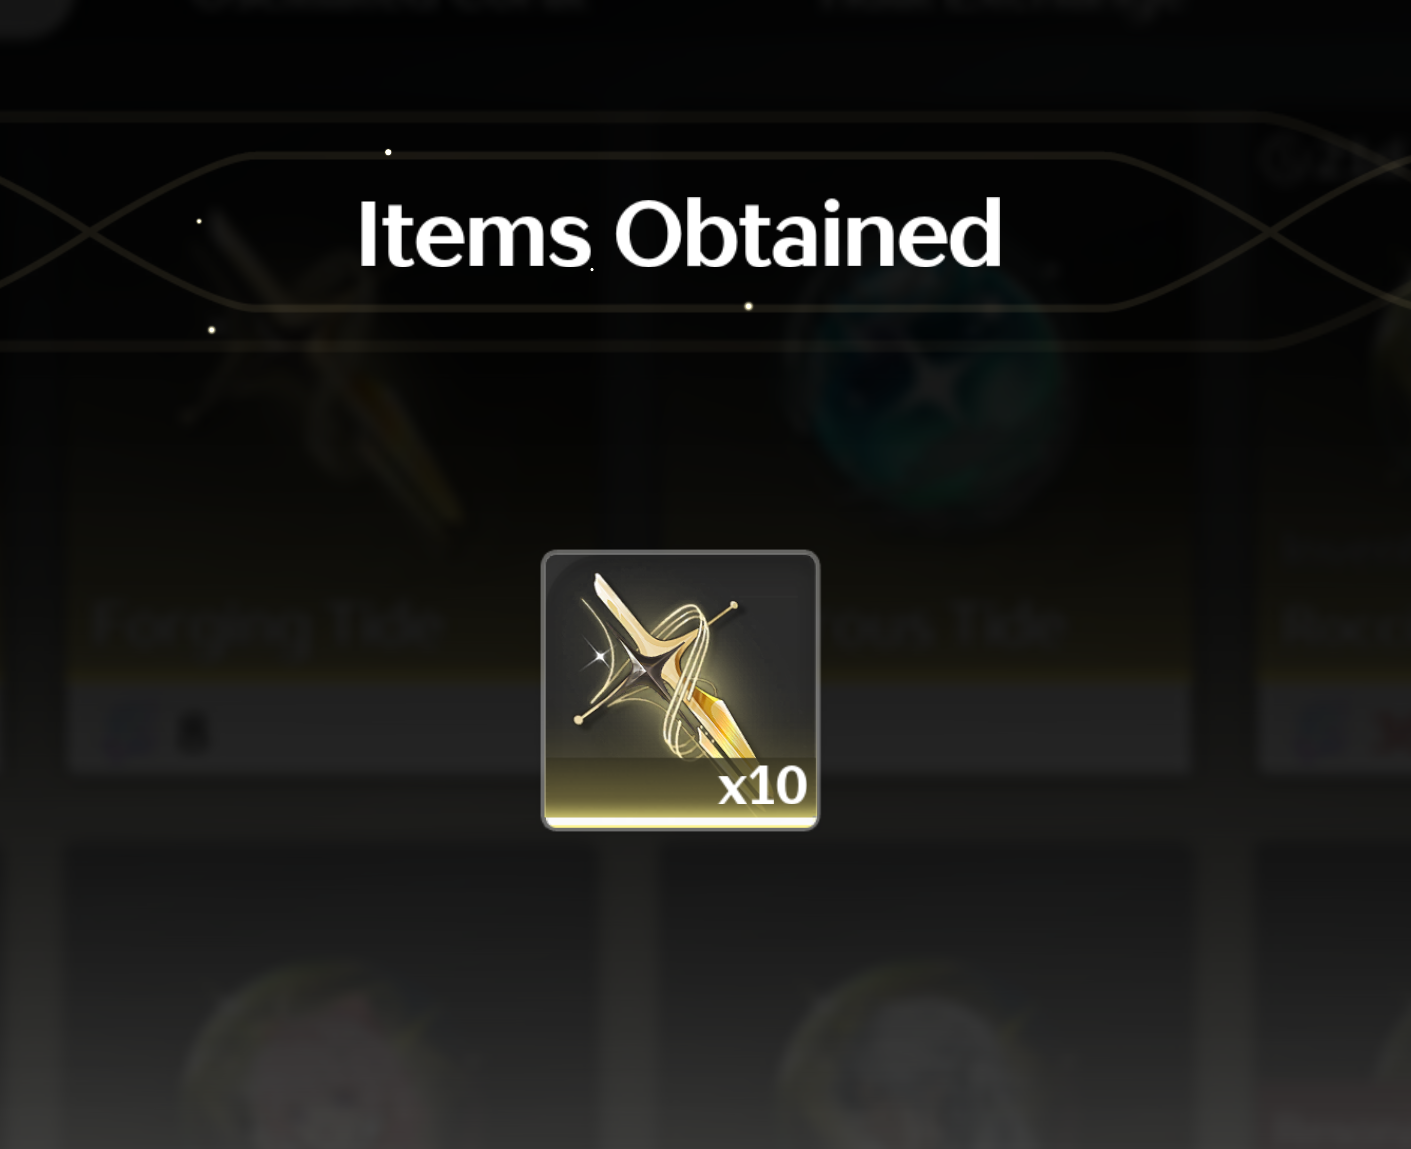Click the Items Obtained title banner
The width and height of the screenshot is (1411, 1149).
click(680, 234)
